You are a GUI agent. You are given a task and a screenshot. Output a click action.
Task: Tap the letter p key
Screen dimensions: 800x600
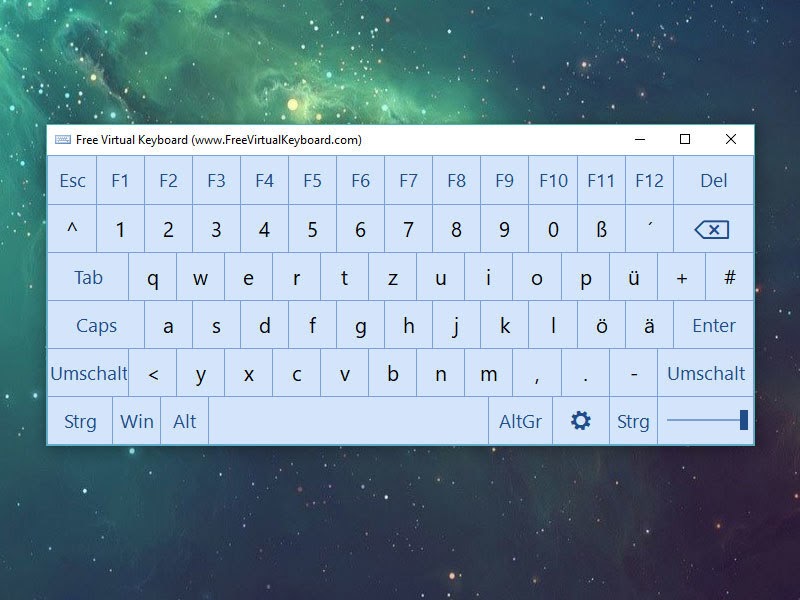click(x=585, y=277)
